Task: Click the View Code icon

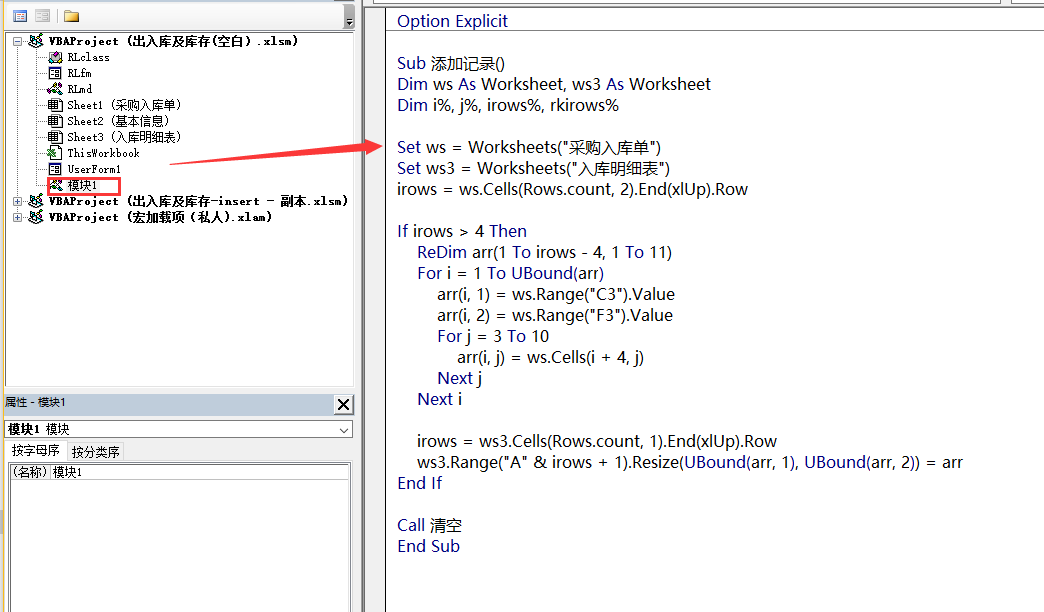Action: click(20, 16)
